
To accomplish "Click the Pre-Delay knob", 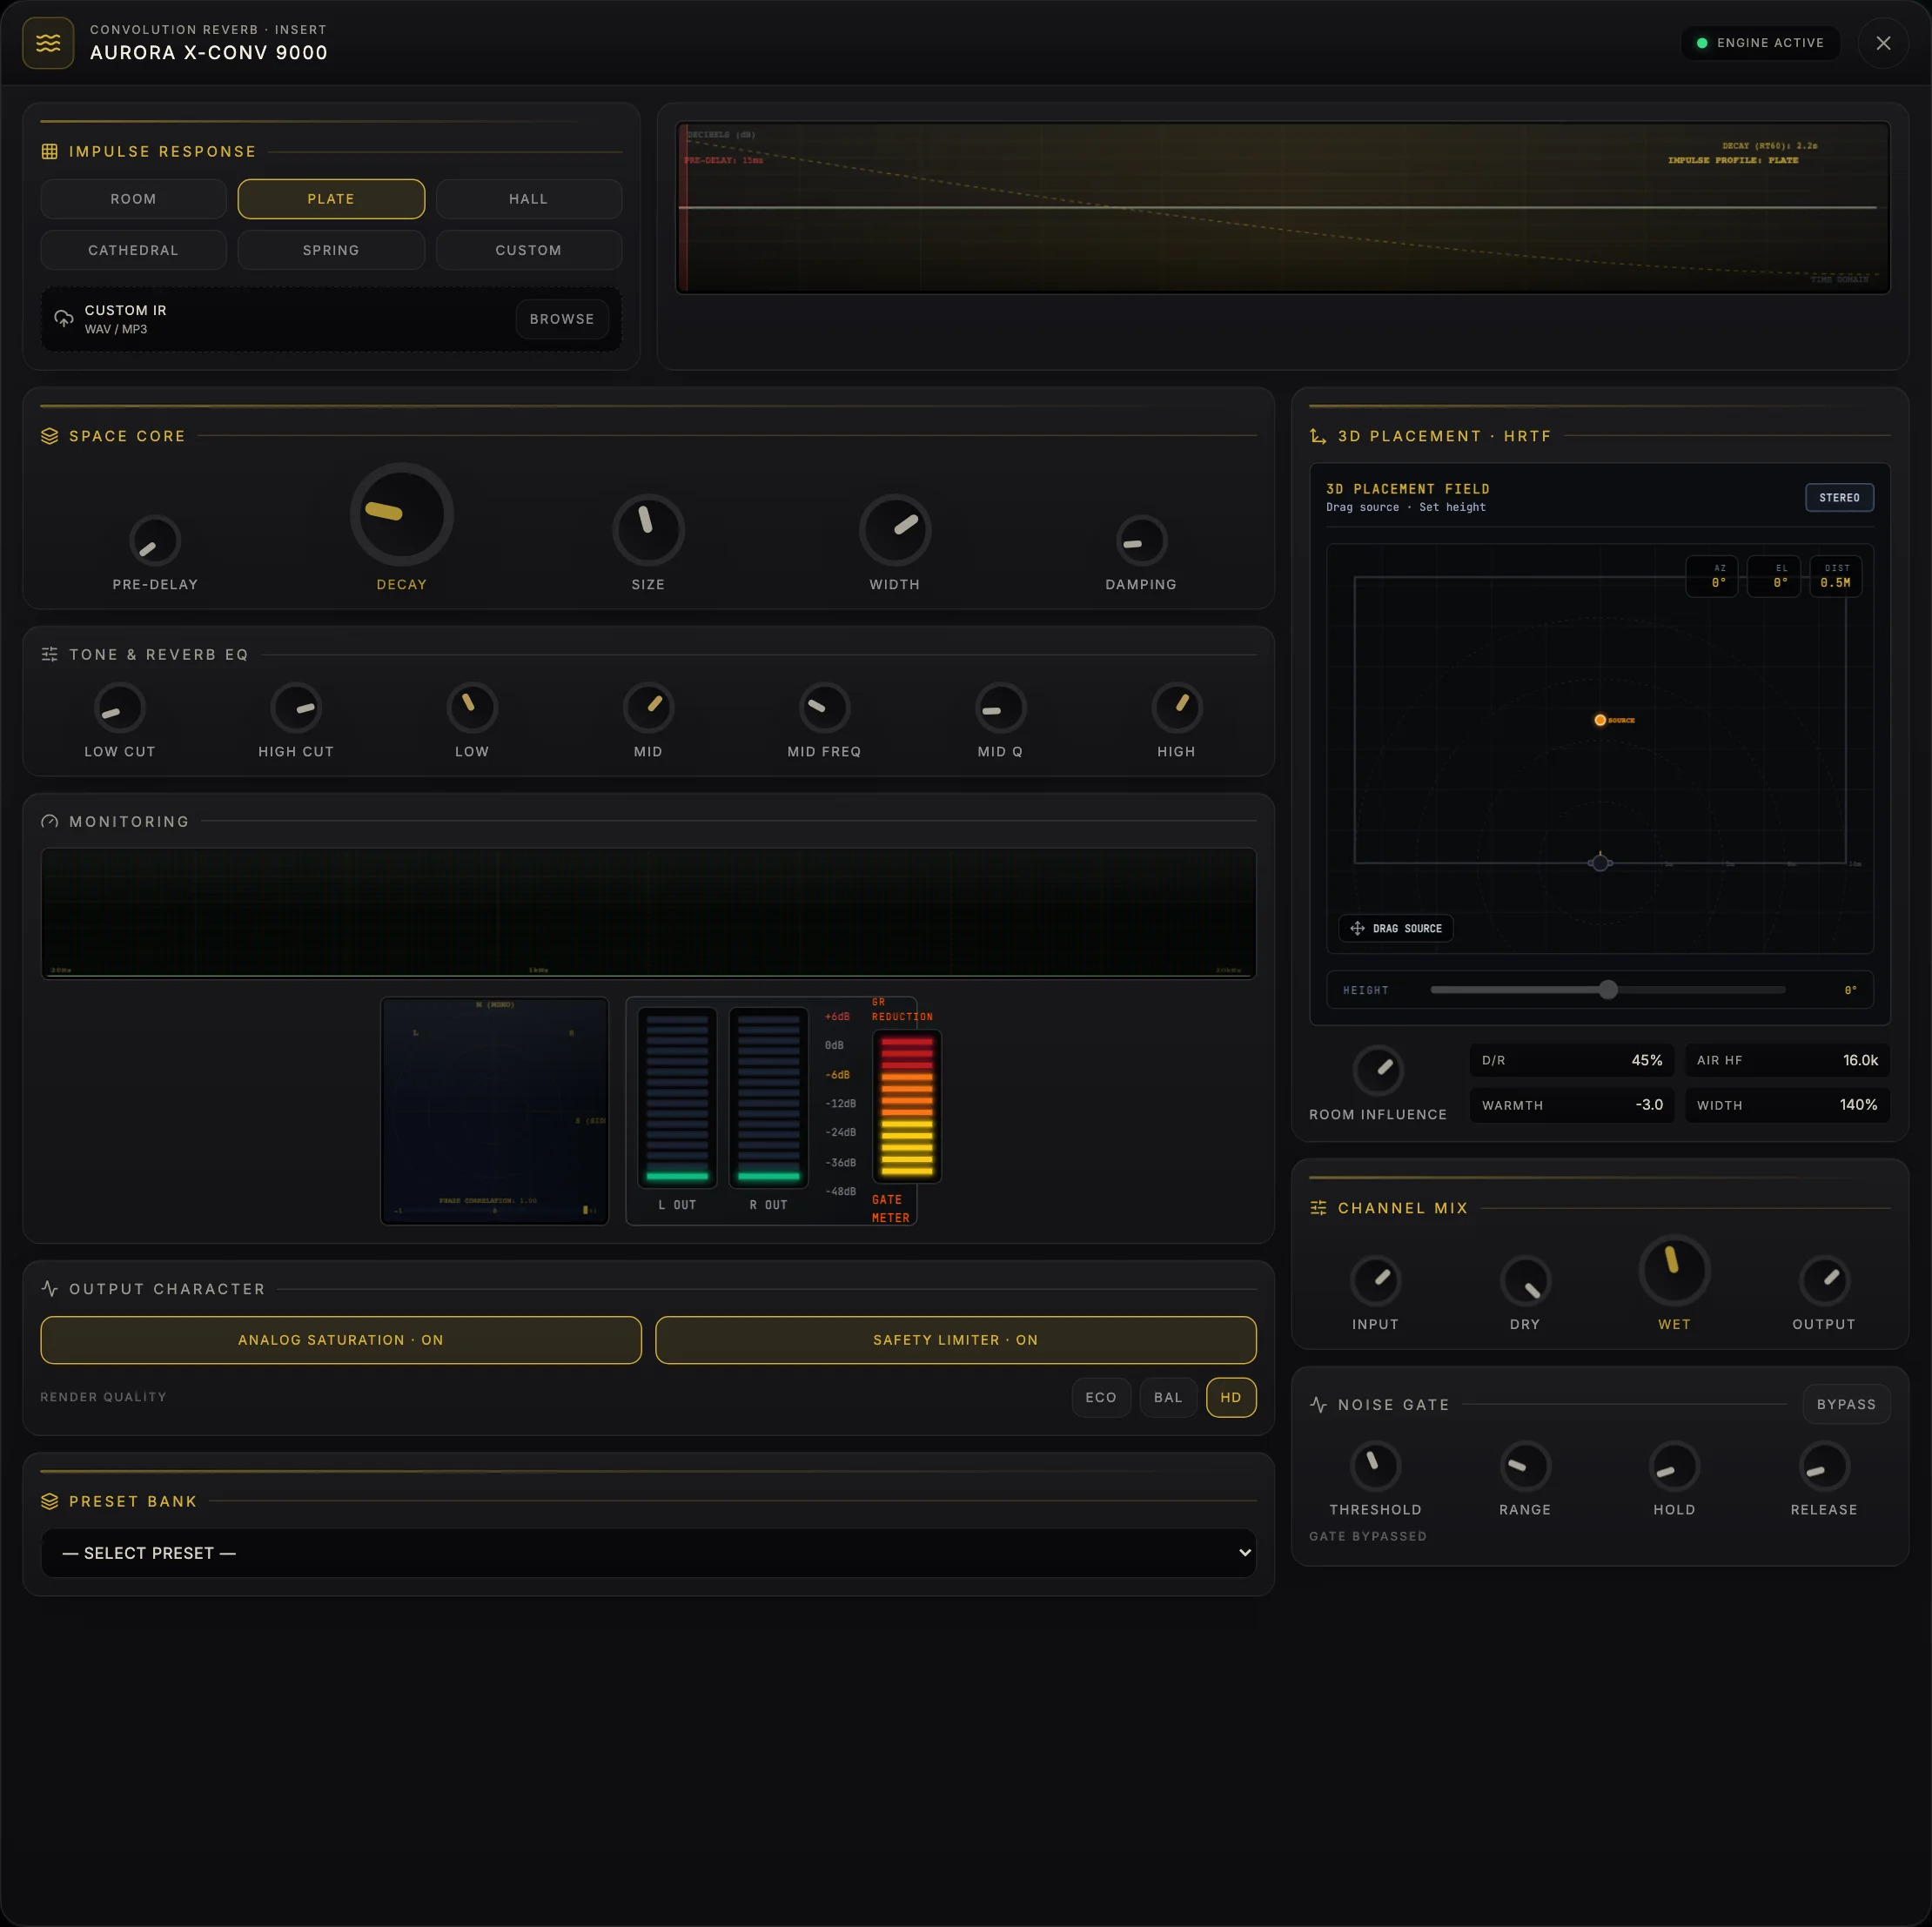I will [155, 541].
